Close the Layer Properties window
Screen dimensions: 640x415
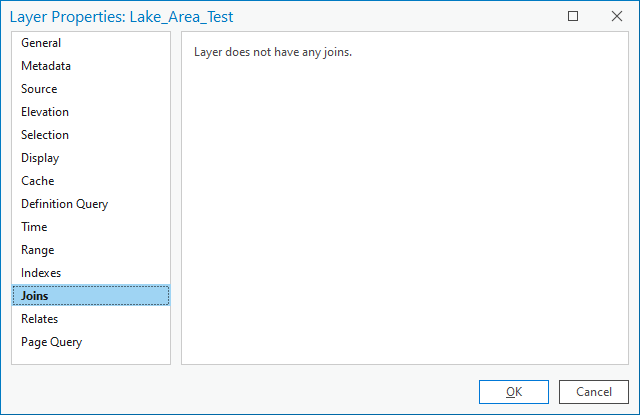(616, 16)
